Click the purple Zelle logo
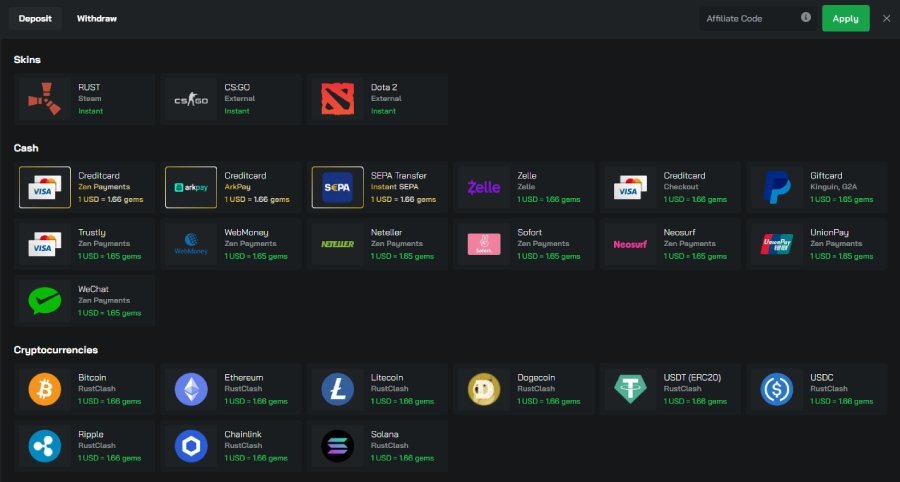The width and height of the screenshot is (900, 482). 484,187
